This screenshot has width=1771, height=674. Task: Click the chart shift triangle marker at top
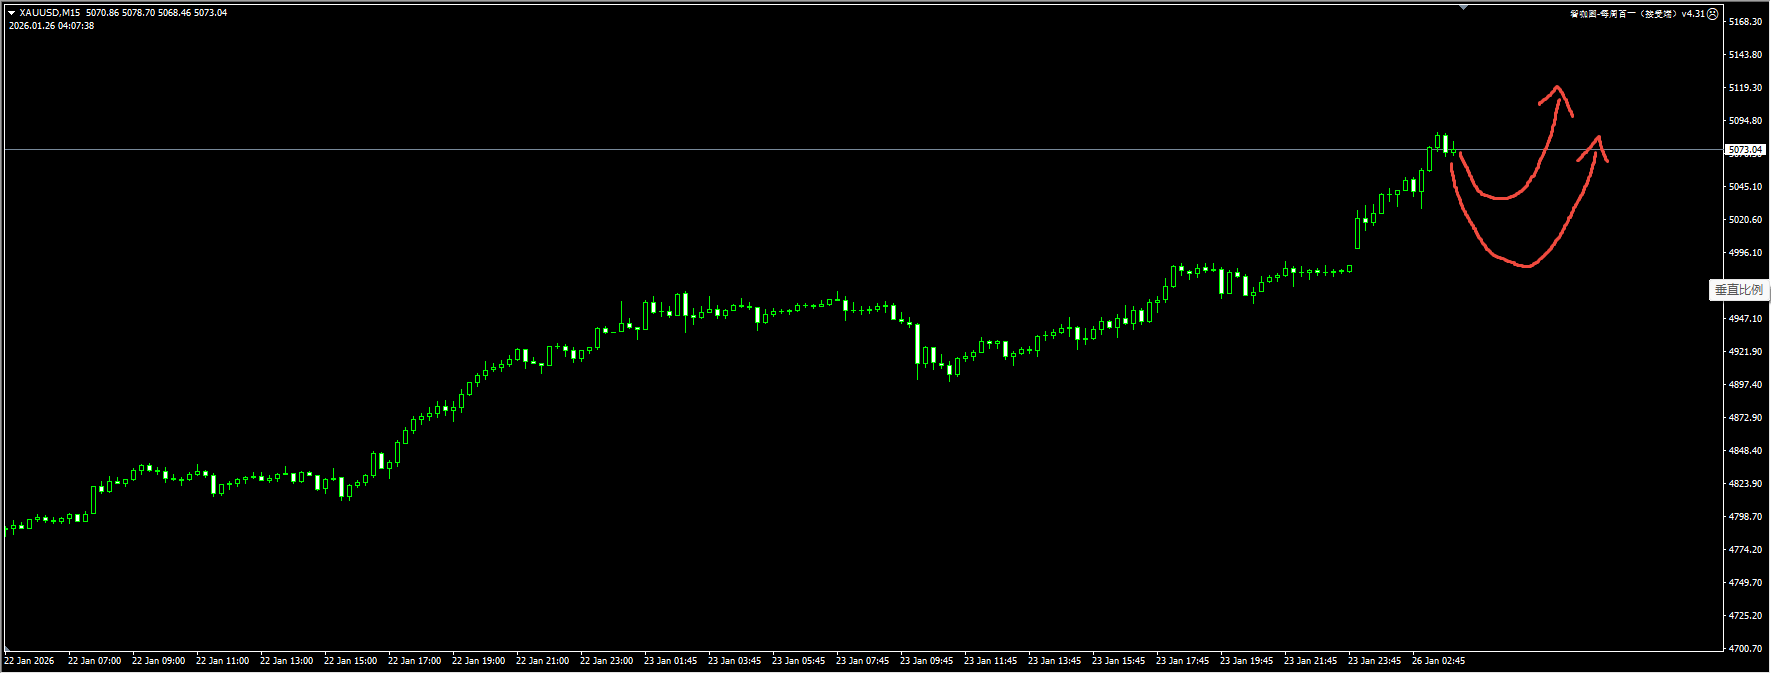1463,7
